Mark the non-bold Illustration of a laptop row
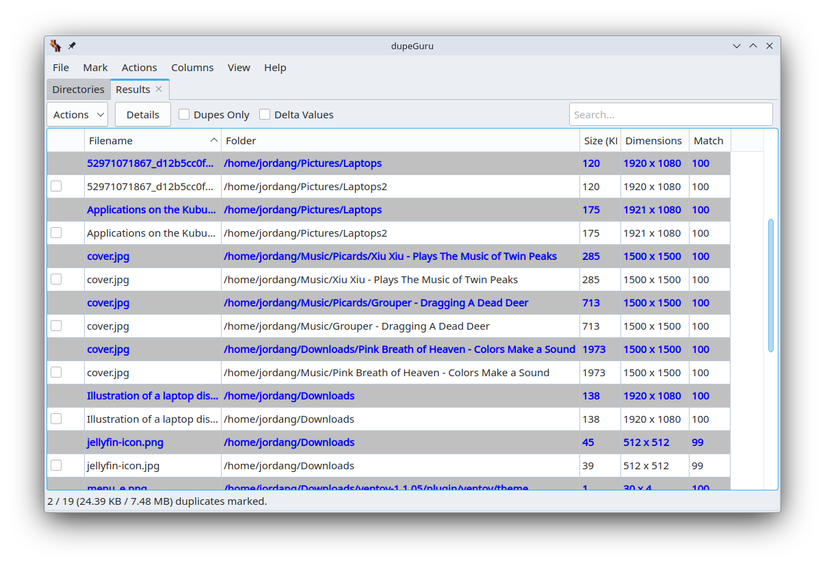 point(56,419)
